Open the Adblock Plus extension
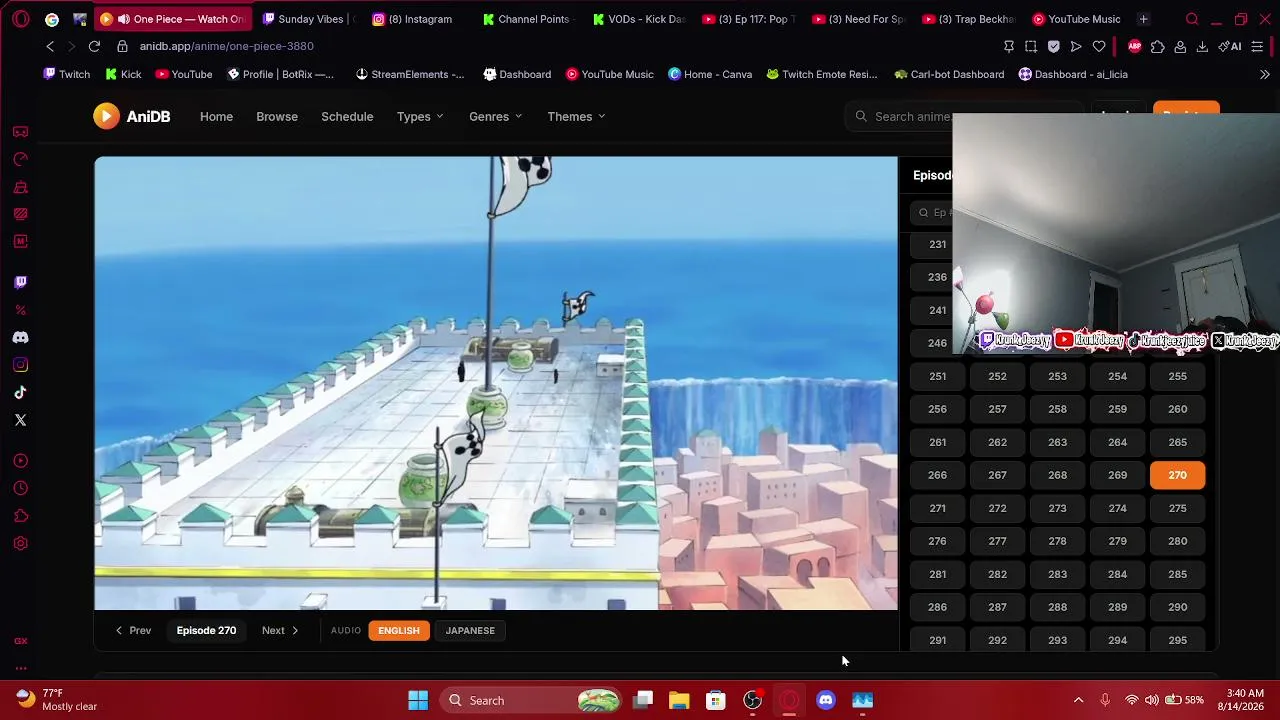The image size is (1280, 720). click(x=1134, y=46)
